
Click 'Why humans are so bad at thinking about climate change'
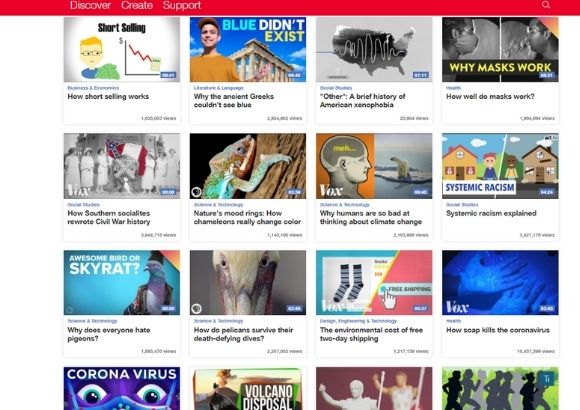tap(371, 218)
